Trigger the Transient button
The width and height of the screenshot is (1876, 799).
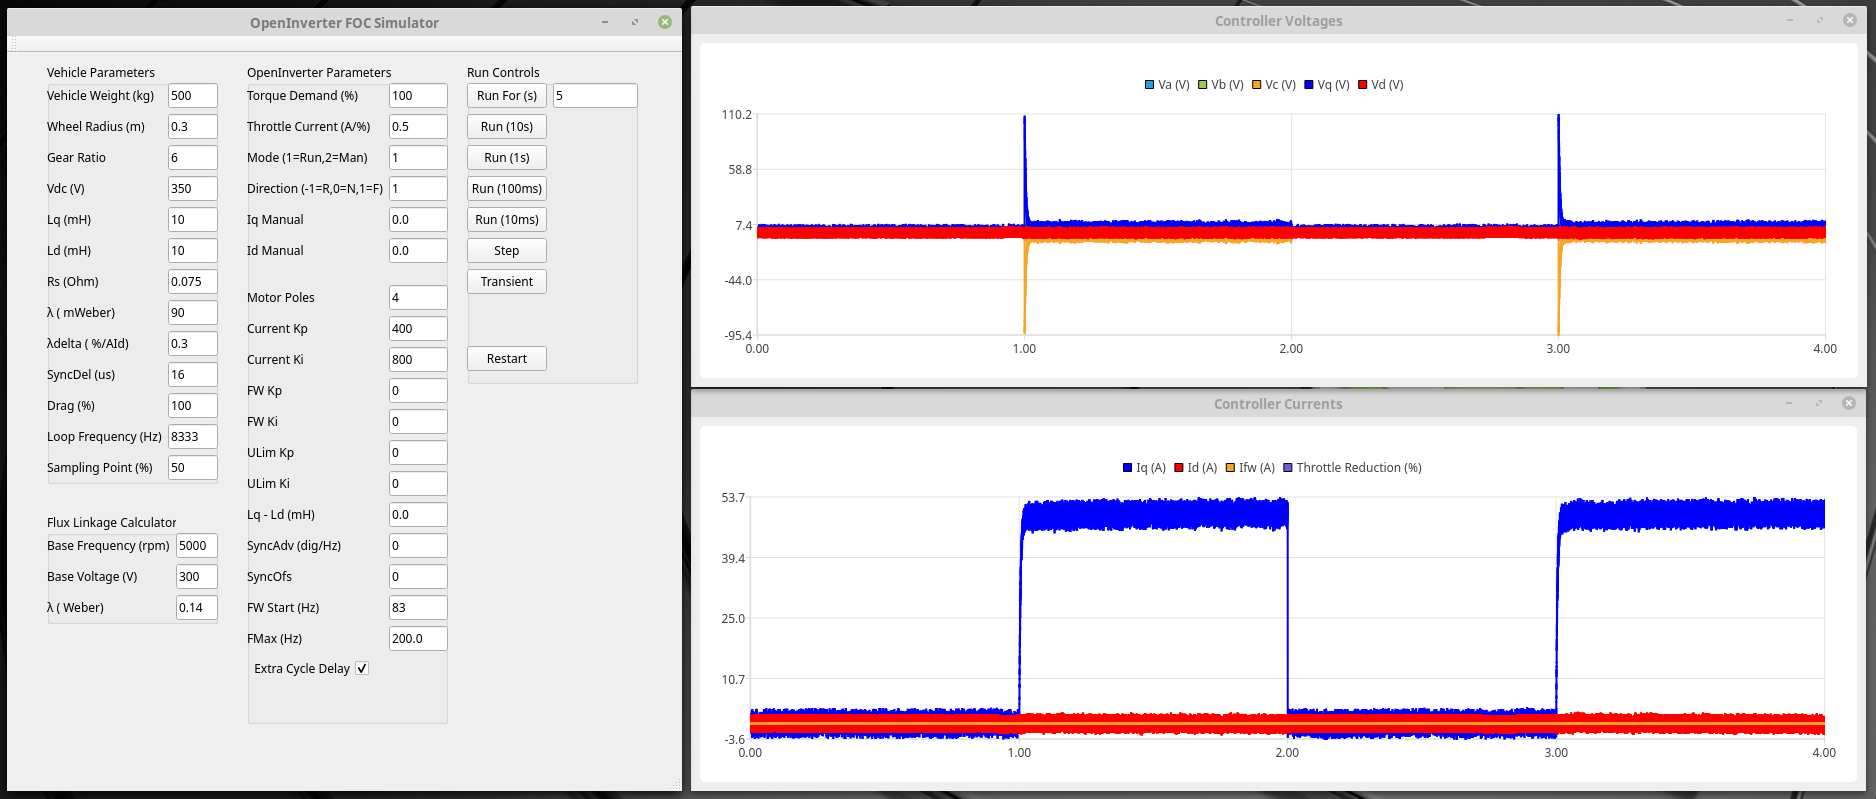(x=507, y=282)
